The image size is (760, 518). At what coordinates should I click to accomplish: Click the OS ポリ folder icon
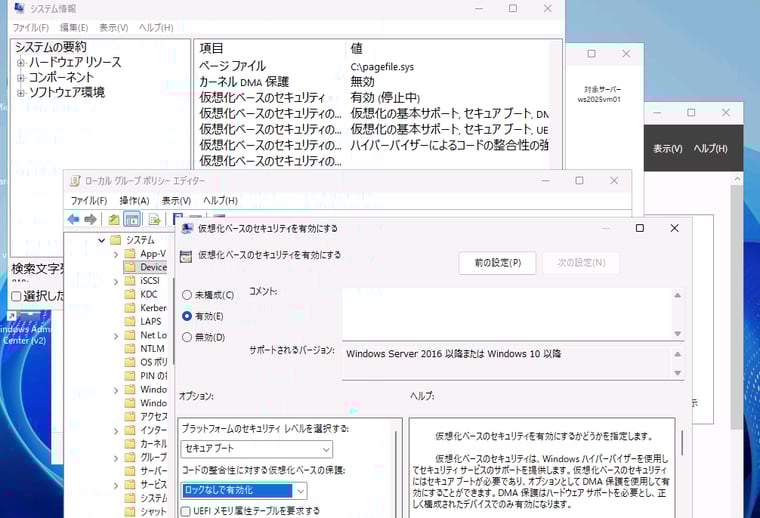point(129,362)
